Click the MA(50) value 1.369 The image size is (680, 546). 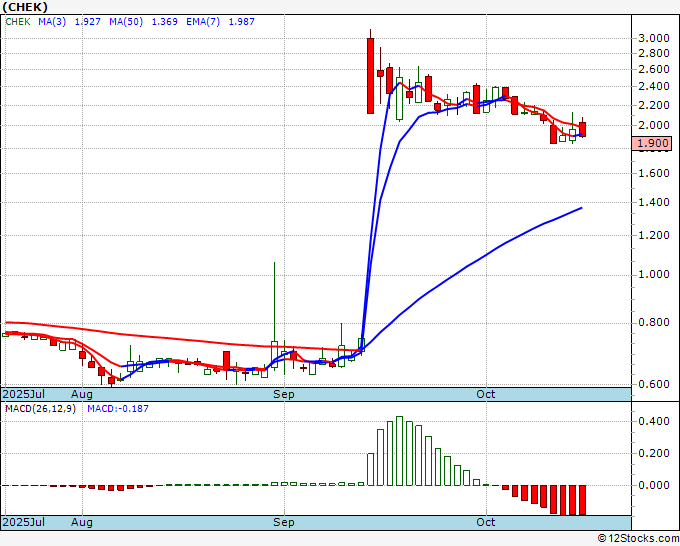coord(164,21)
